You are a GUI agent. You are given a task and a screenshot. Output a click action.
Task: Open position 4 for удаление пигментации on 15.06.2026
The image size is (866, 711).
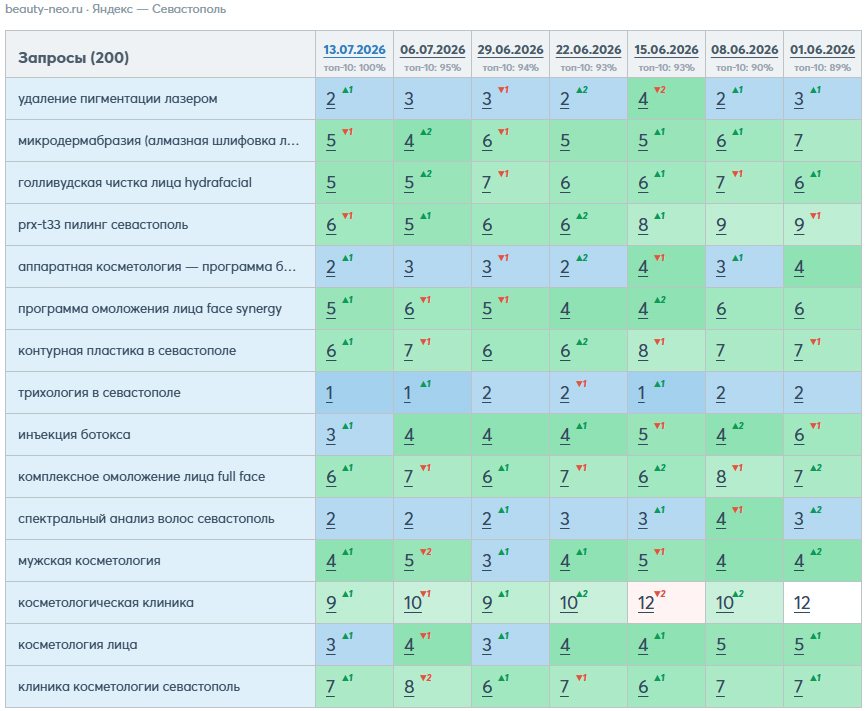[643, 99]
